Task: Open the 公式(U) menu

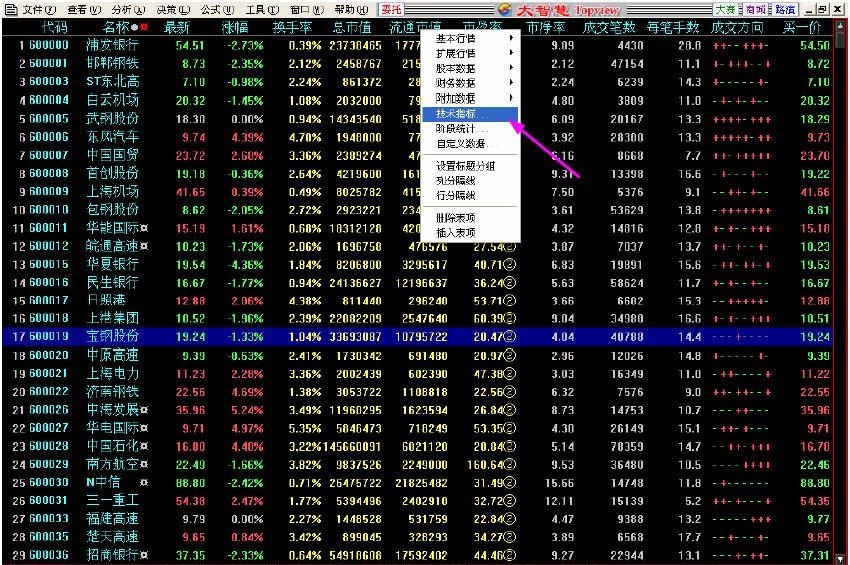Action: (217, 9)
